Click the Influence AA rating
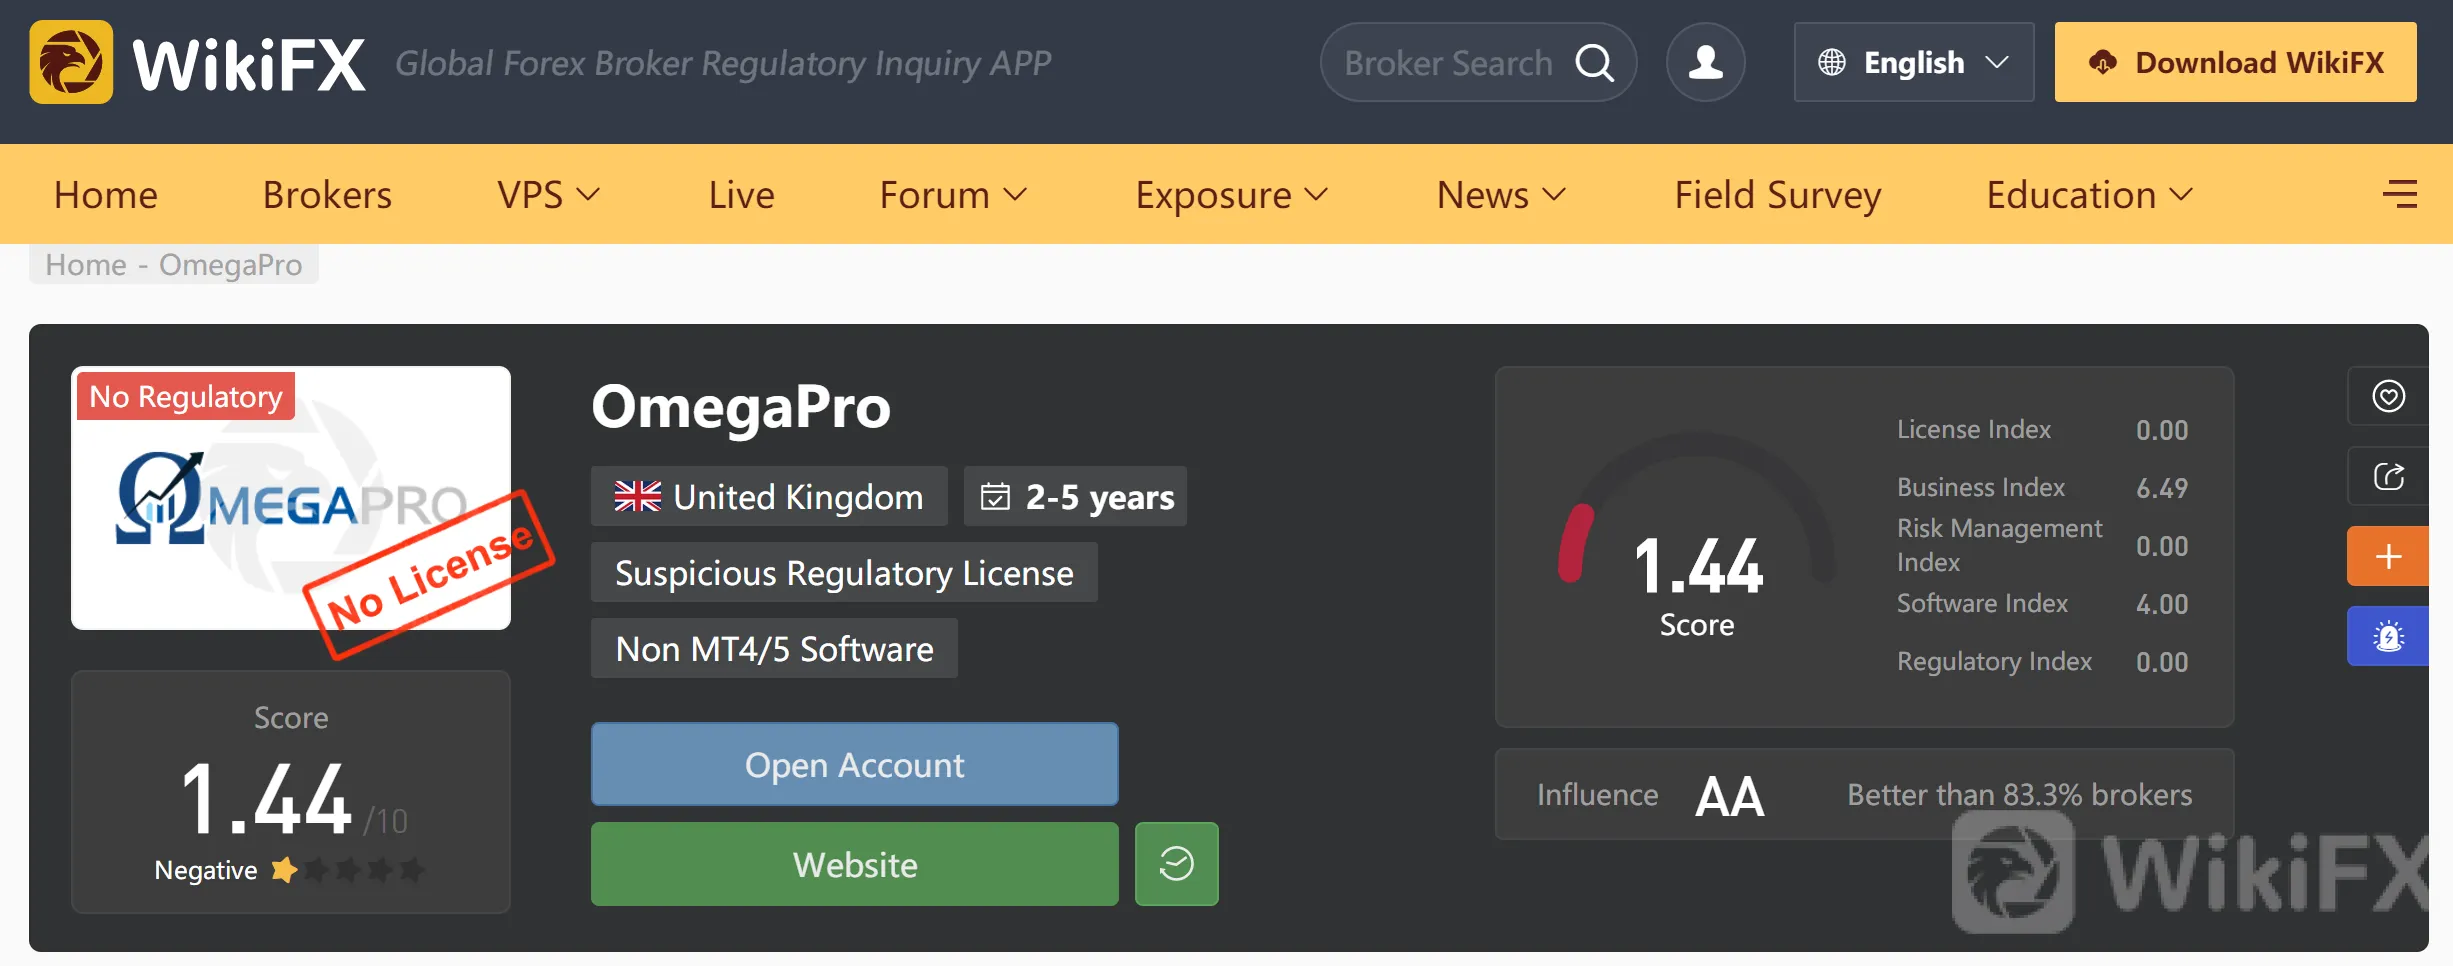This screenshot has width=2453, height=966. [1730, 796]
